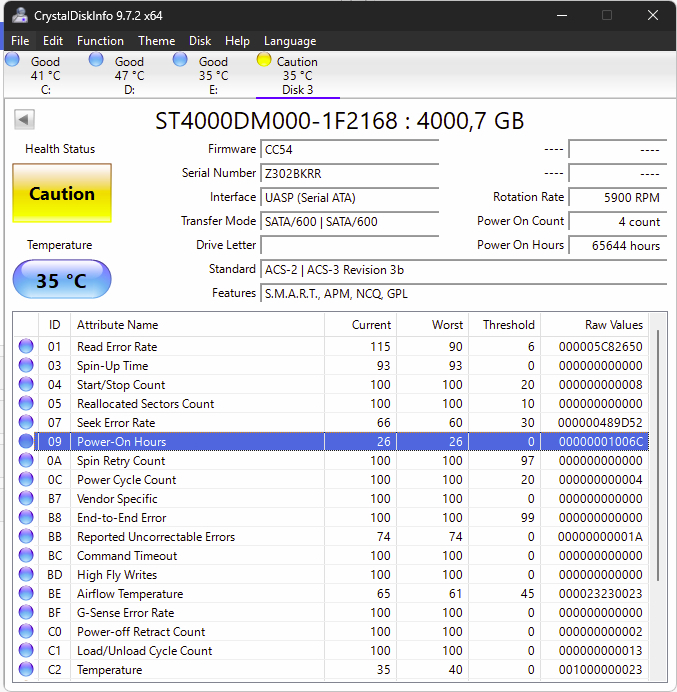677x692 pixels.
Task: Open the Theme menu
Action: pyautogui.click(x=157, y=41)
